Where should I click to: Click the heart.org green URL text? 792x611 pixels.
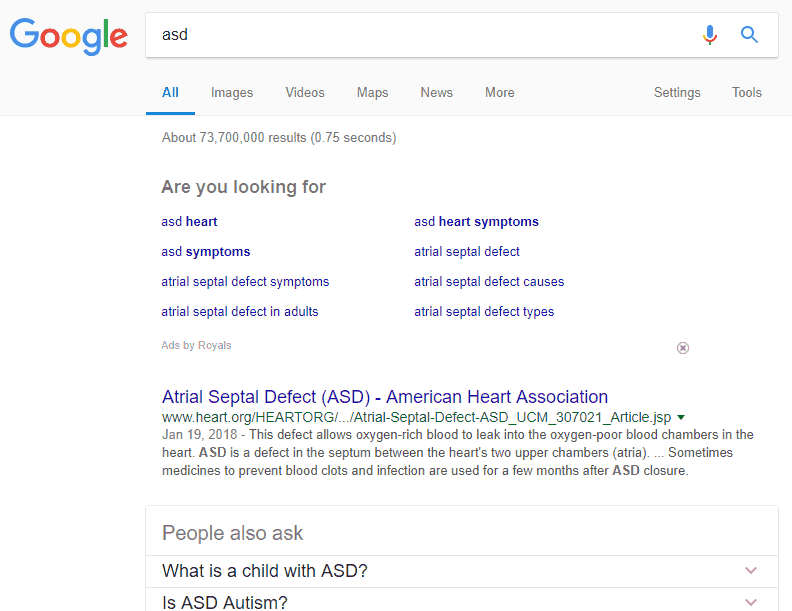click(x=416, y=418)
